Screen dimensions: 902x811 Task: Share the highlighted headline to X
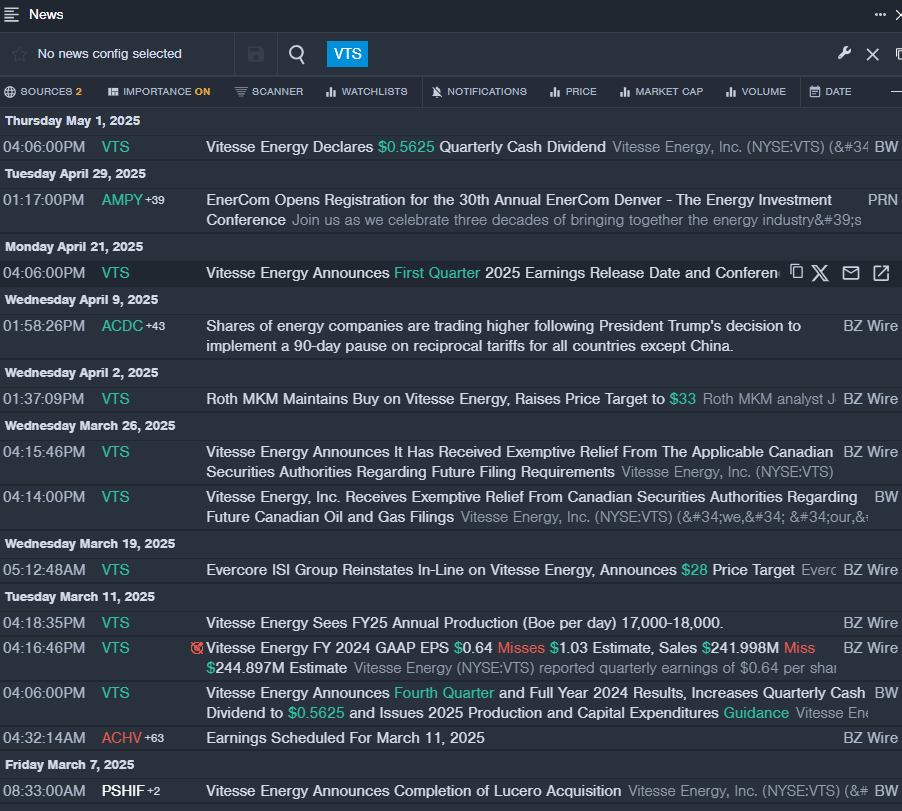coord(820,273)
